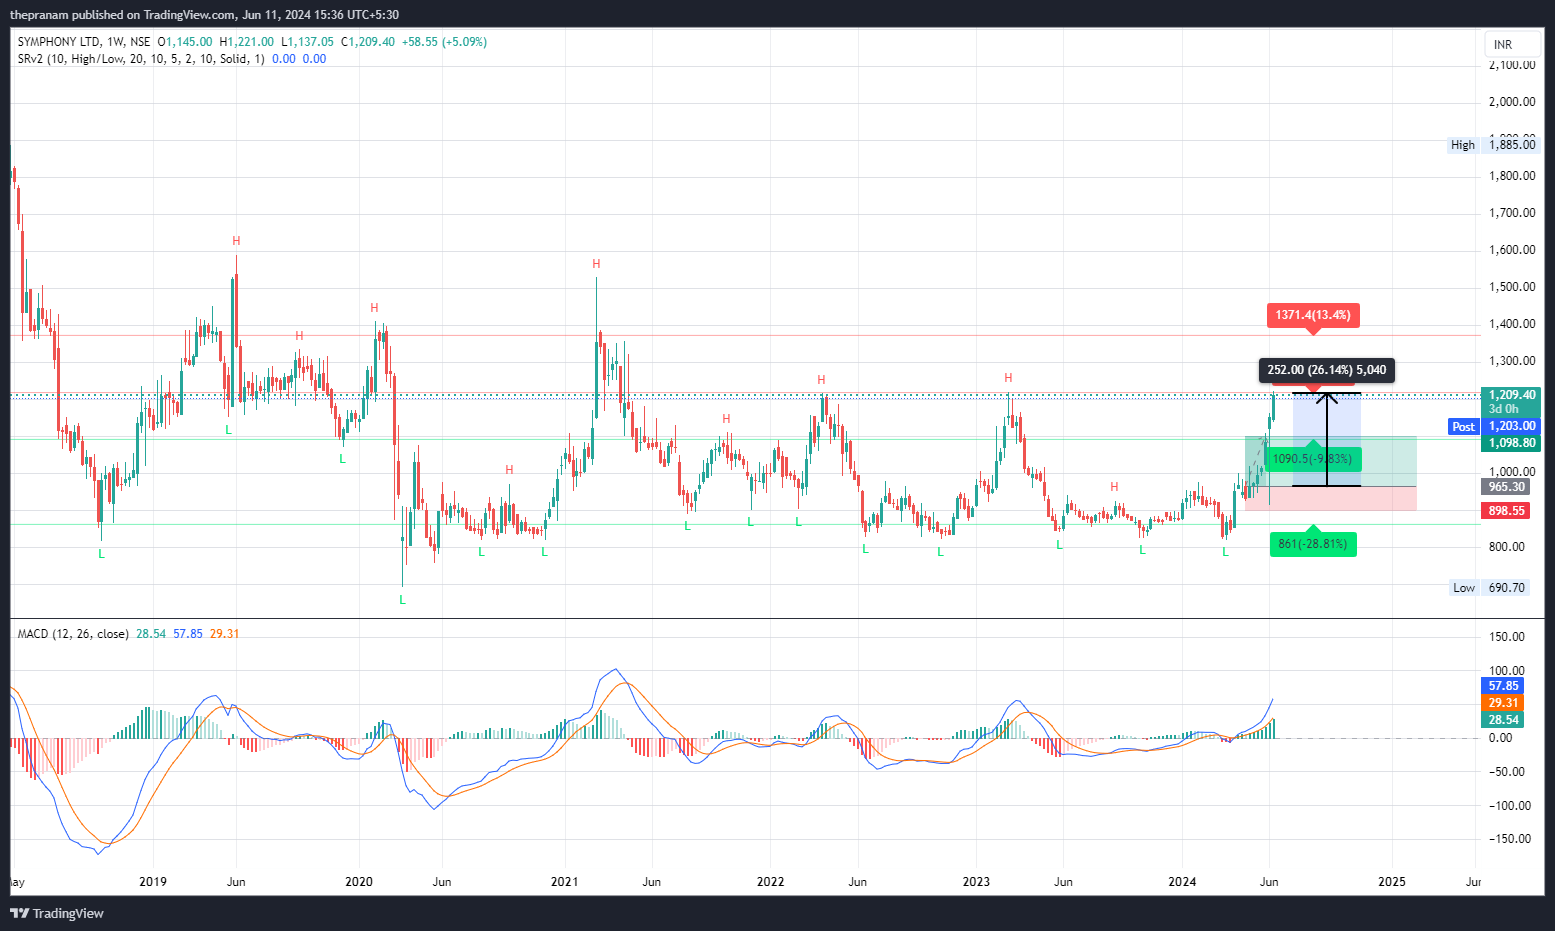Click the blue MACD value 57.85 axis label
The height and width of the screenshot is (931, 1555).
tap(1503, 686)
